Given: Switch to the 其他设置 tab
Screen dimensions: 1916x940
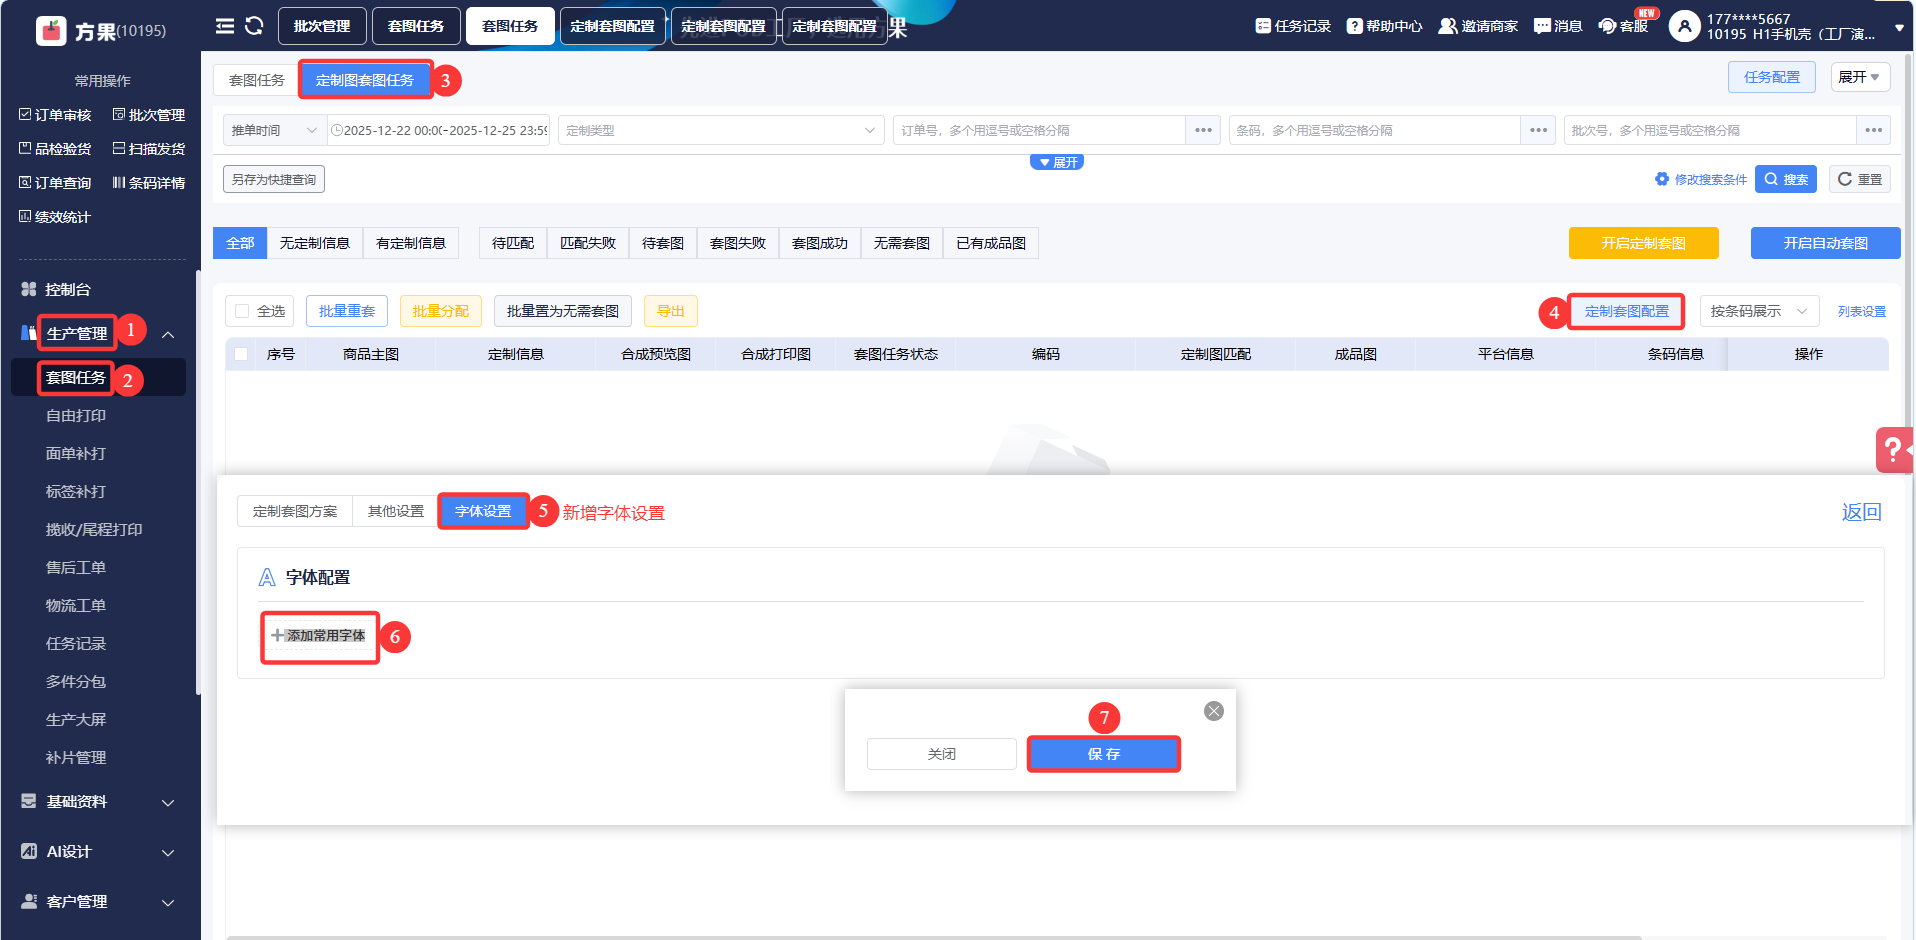Looking at the screenshot, I should tap(396, 511).
